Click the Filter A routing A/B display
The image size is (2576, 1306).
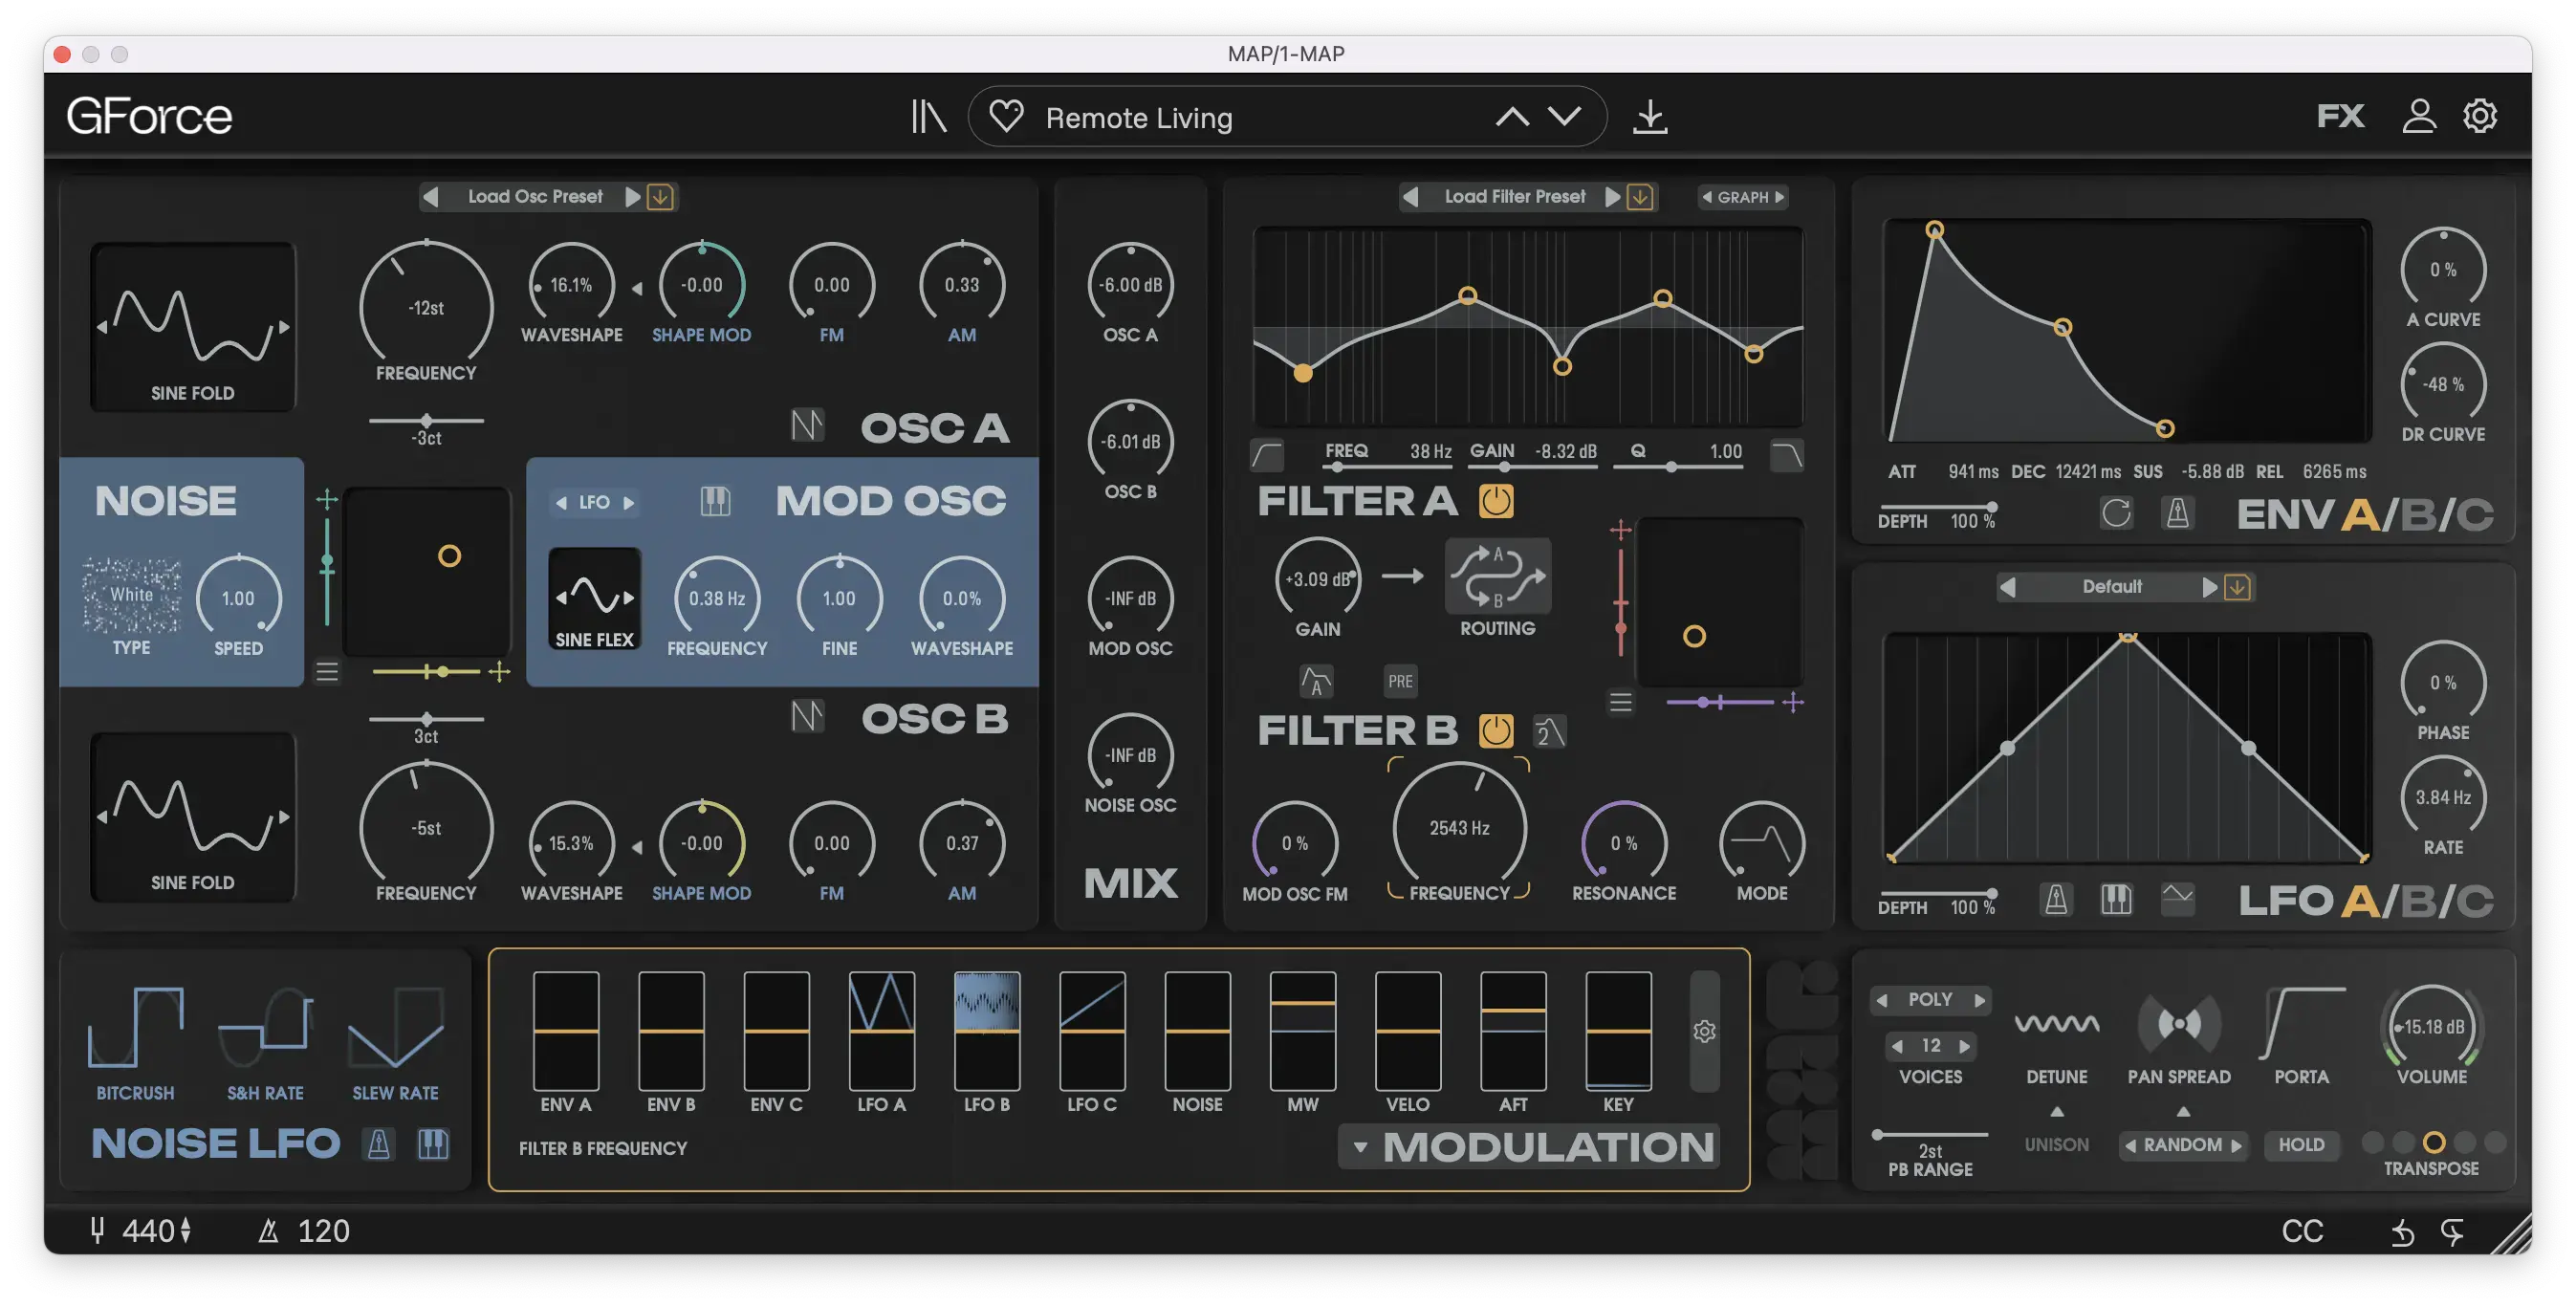click(1497, 577)
